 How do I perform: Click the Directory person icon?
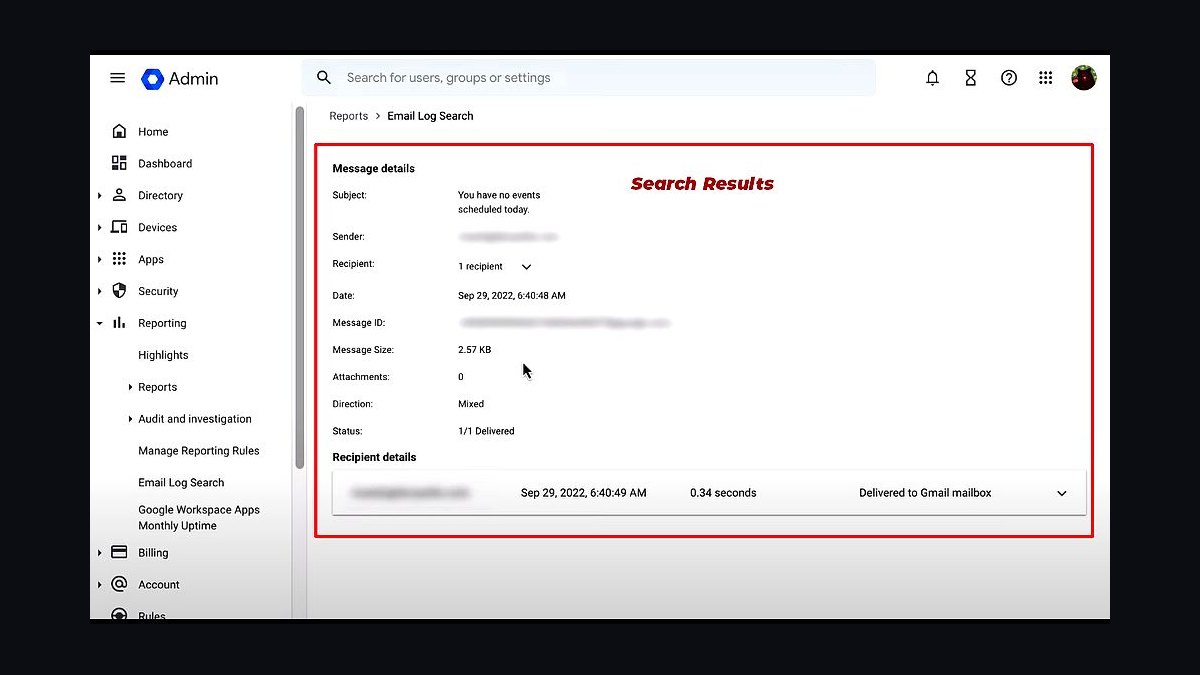click(119, 195)
